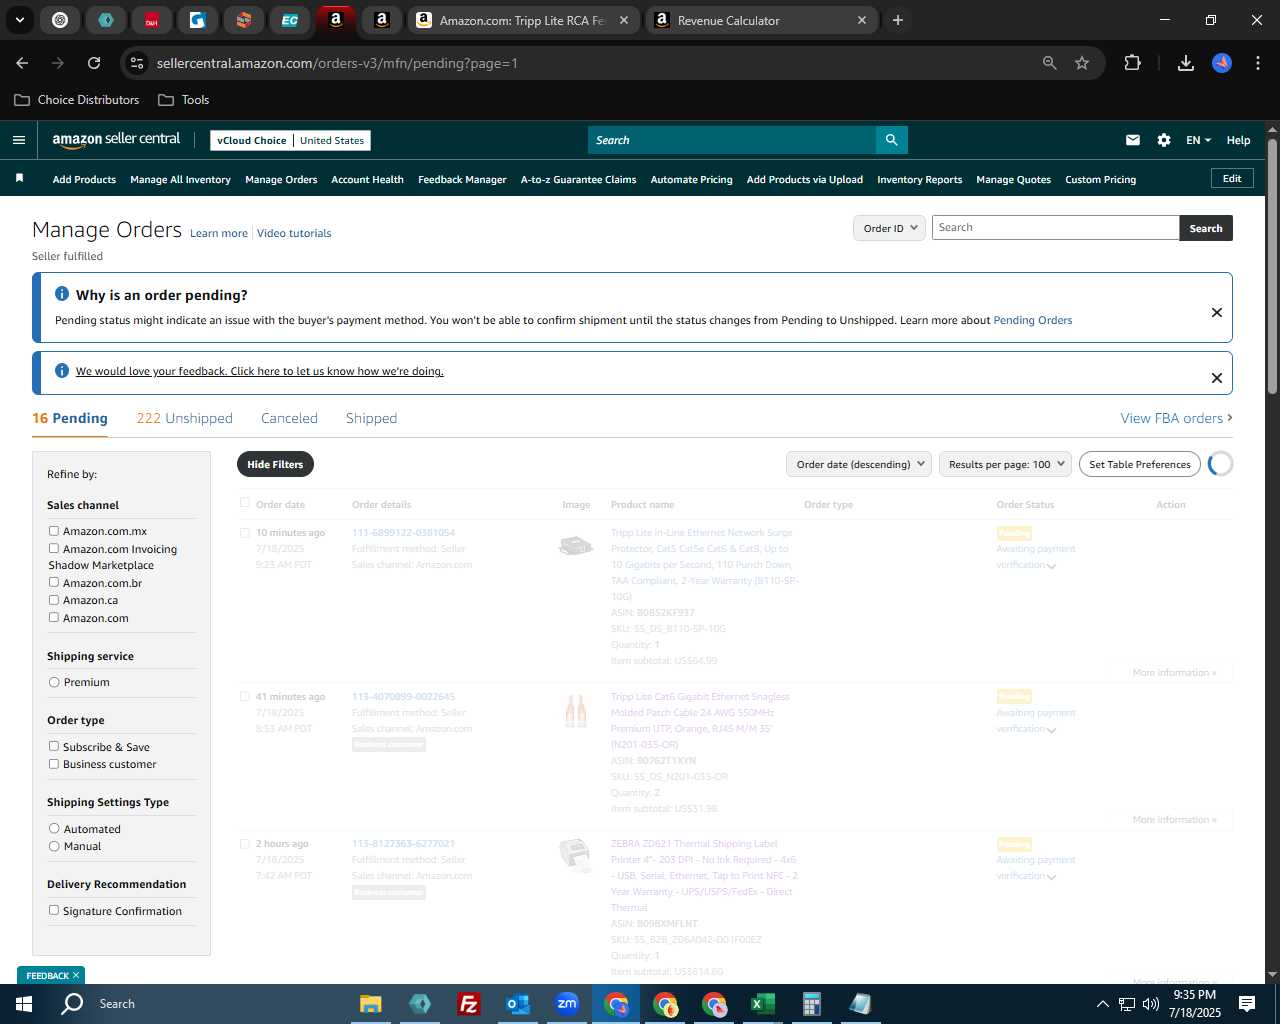Image resolution: width=1280 pixels, height=1024 pixels.
Task: Select the Premium shipping service radio
Action: click(54, 682)
